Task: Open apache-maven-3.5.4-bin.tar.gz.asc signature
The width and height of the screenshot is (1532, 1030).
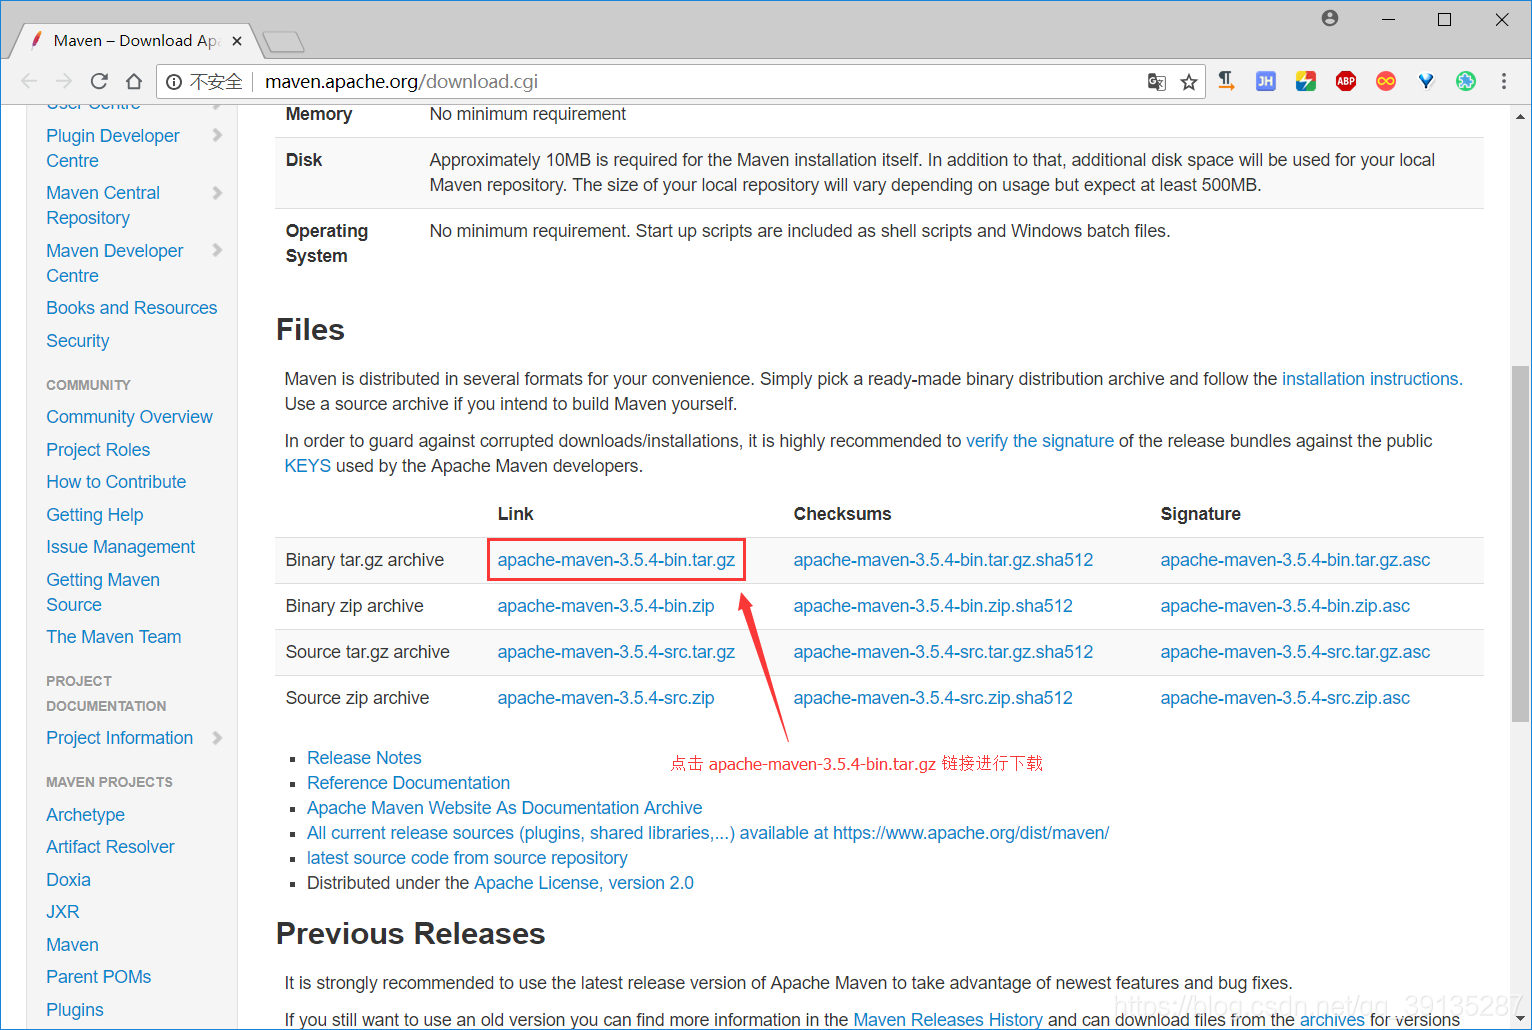Action: pyautogui.click(x=1295, y=560)
